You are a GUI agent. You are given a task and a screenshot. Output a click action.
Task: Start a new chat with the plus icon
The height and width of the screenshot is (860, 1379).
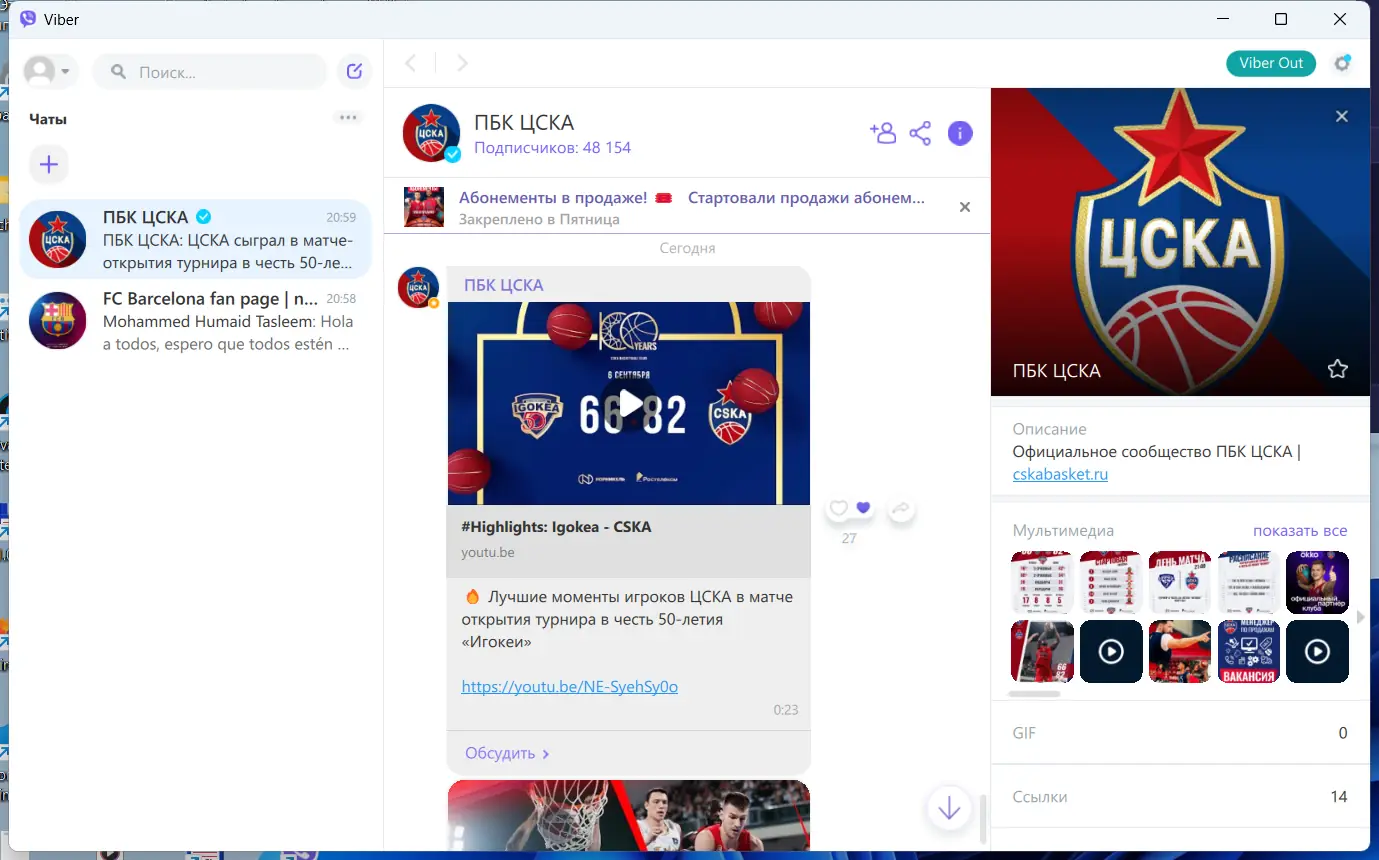click(49, 164)
